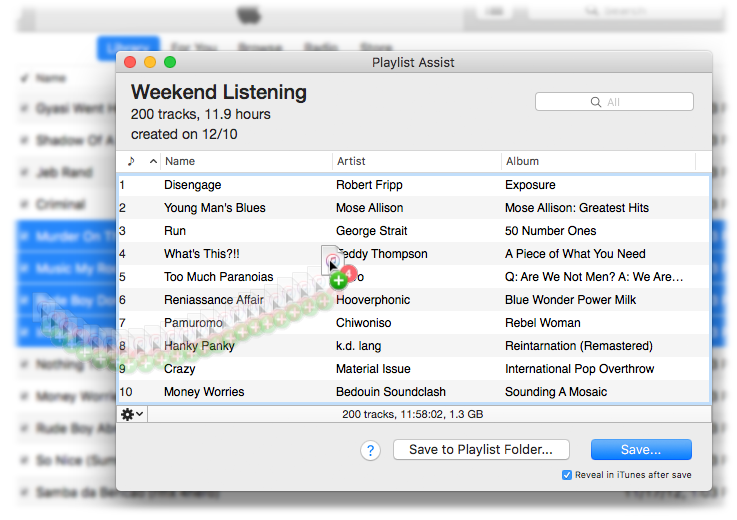Close the Playlist Assist window
The height and width of the screenshot is (520, 737).
coord(130,62)
